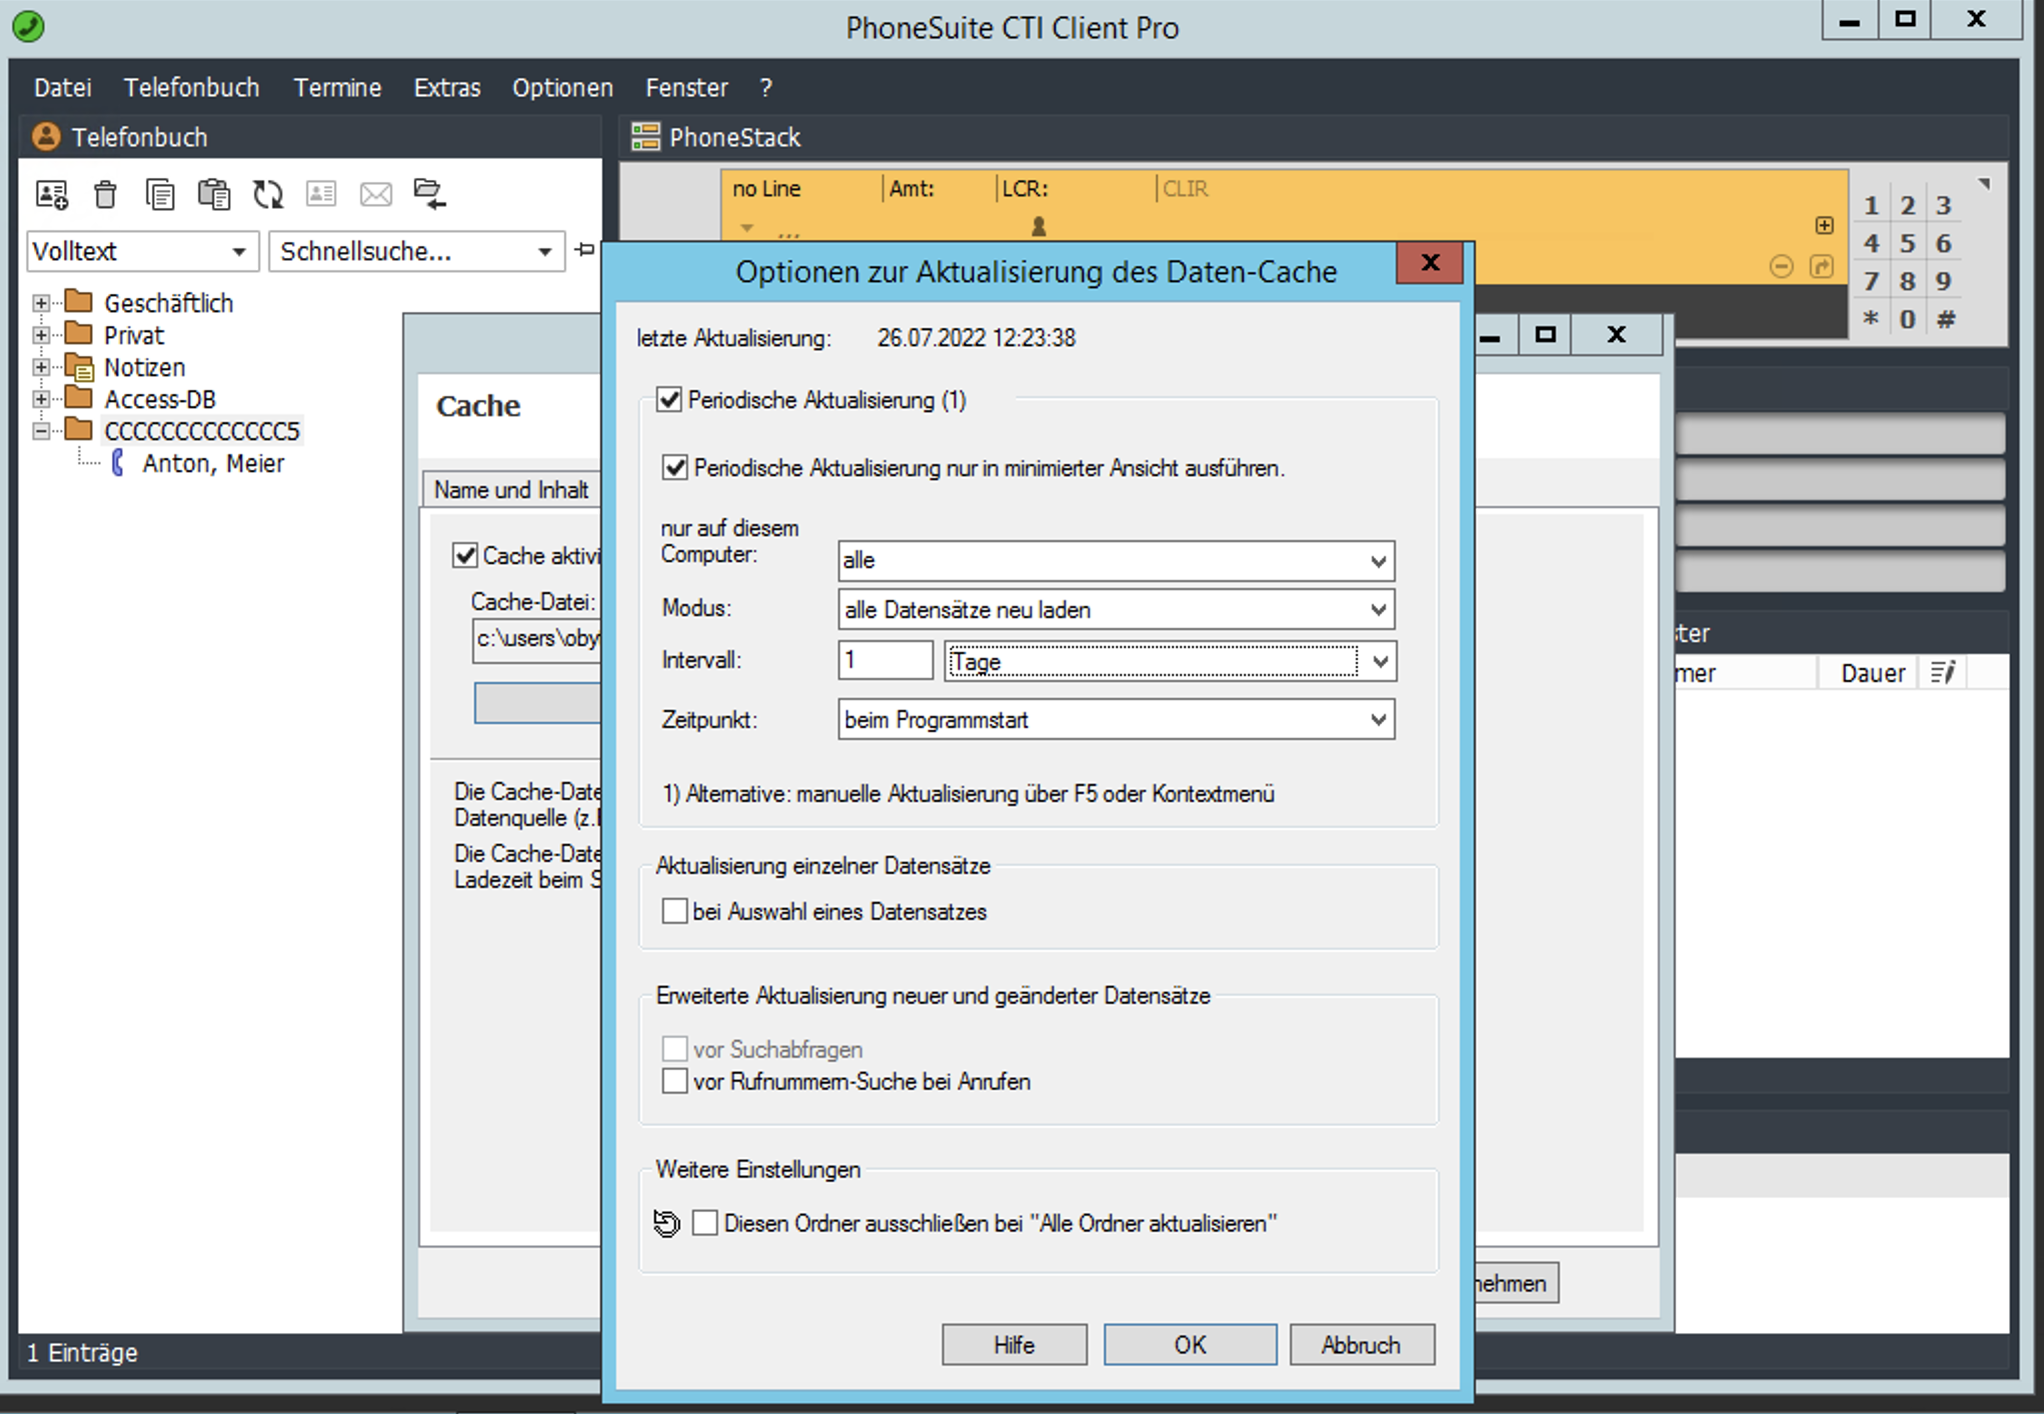Switch to Name und Inhalt tab
Viewport: 2044px width, 1414px height.
pyautogui.click(x=511, y=490)
